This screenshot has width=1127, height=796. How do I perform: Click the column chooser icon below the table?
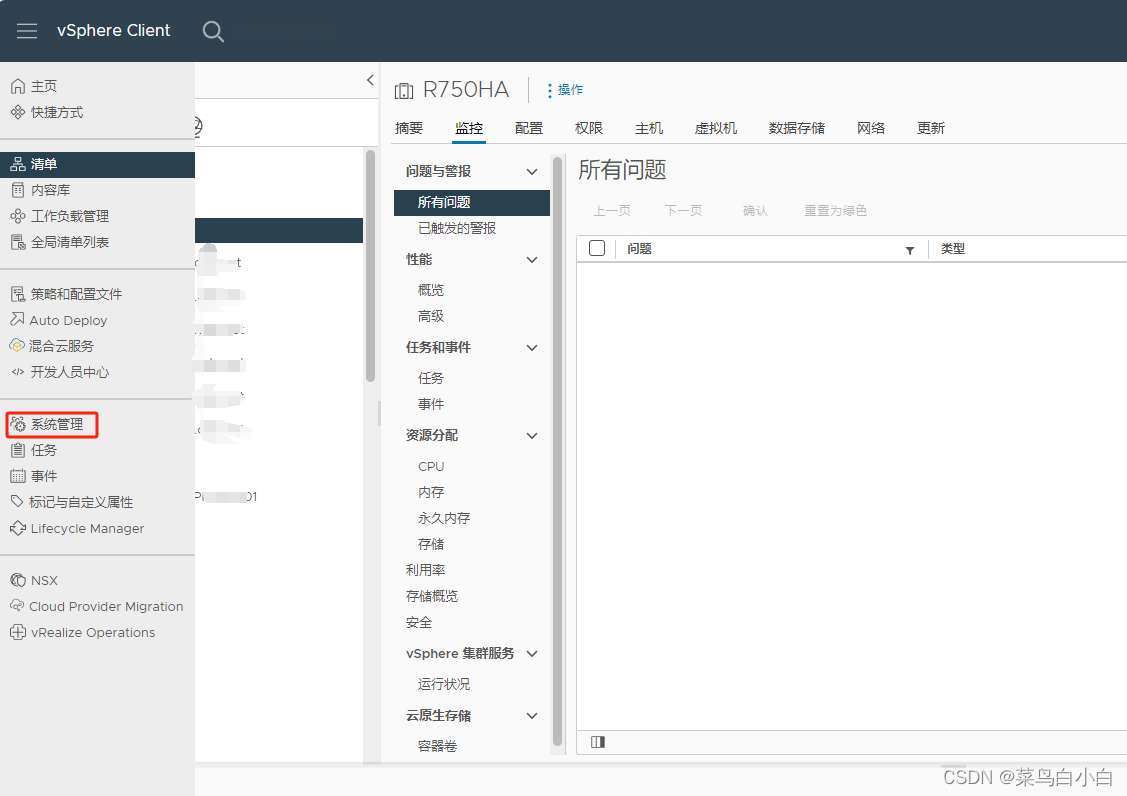point(598,742)
